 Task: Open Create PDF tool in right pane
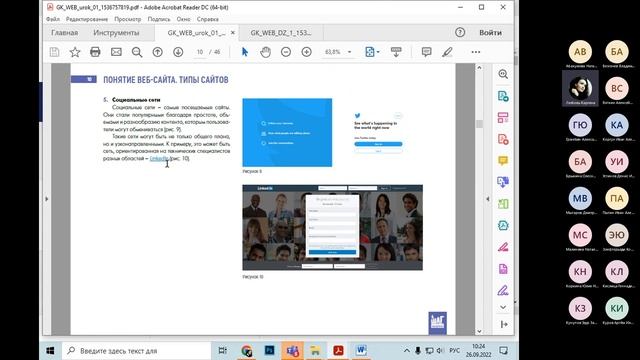point(503,139)
